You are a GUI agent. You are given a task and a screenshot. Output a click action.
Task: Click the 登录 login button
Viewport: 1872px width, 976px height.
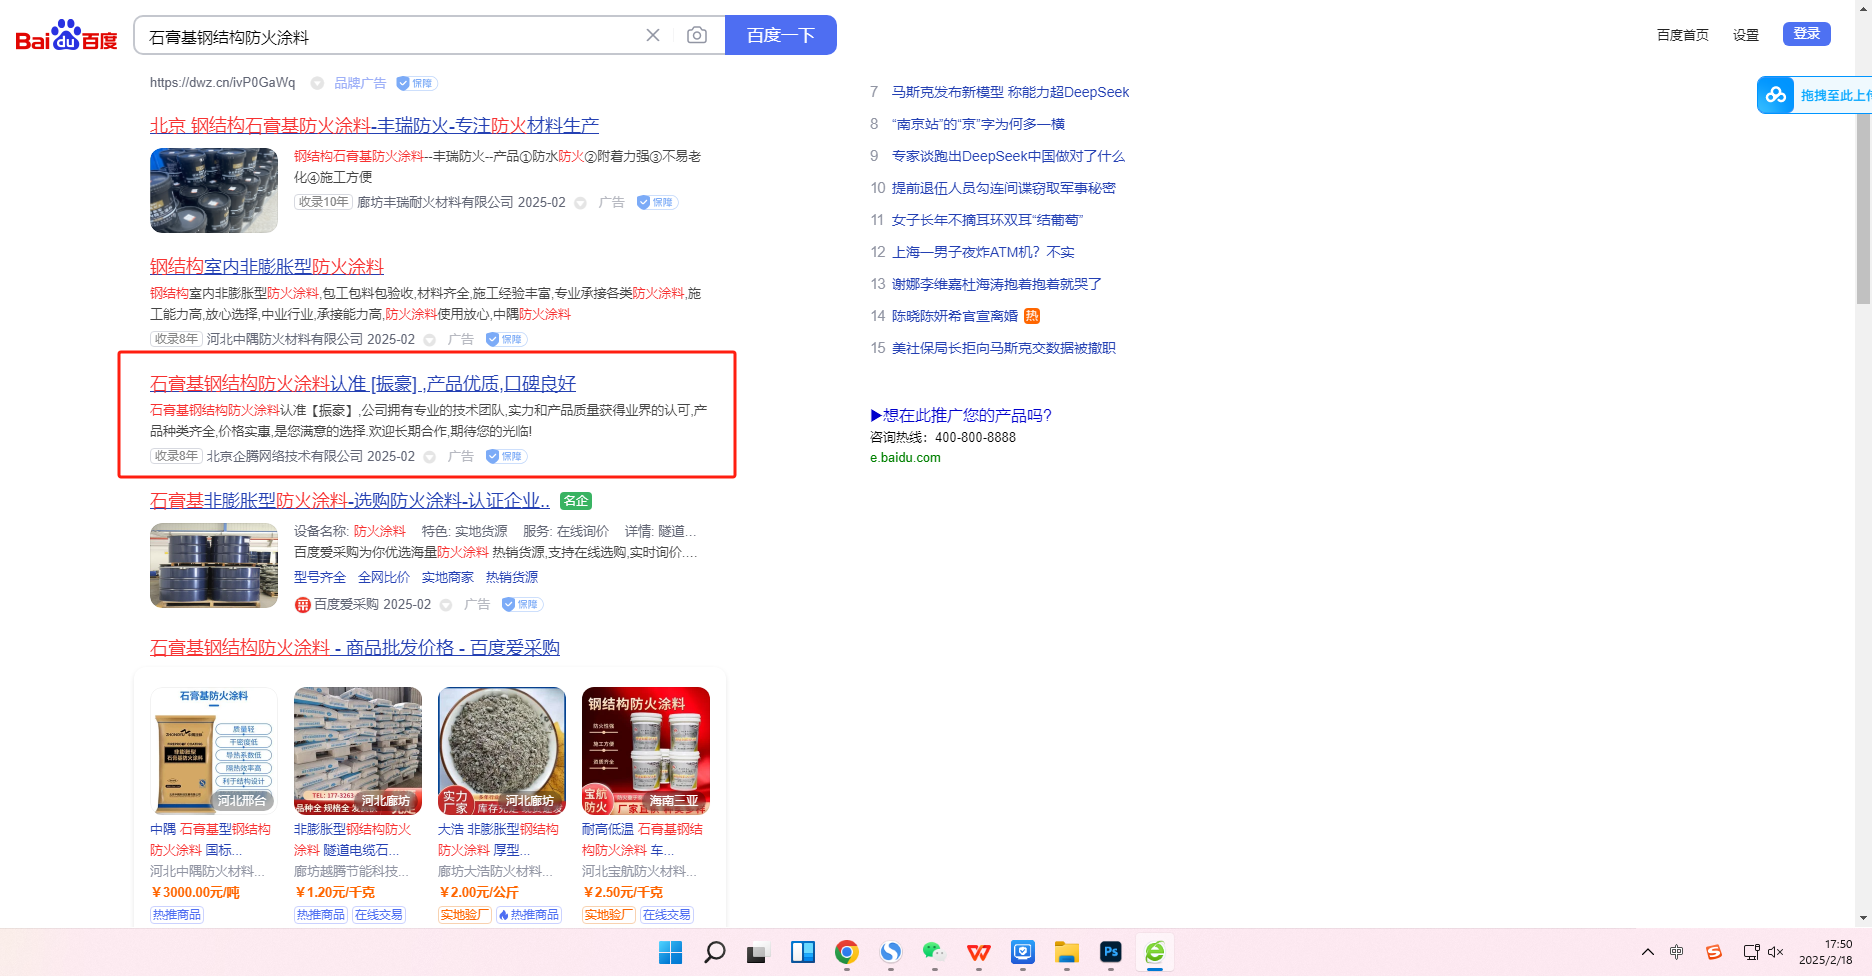coord(1807,34)
